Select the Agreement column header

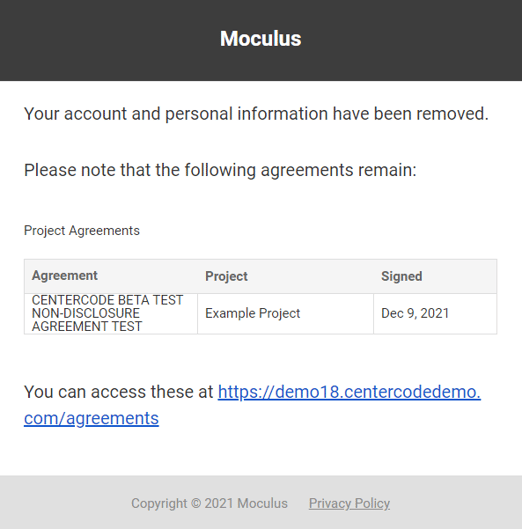64,276
